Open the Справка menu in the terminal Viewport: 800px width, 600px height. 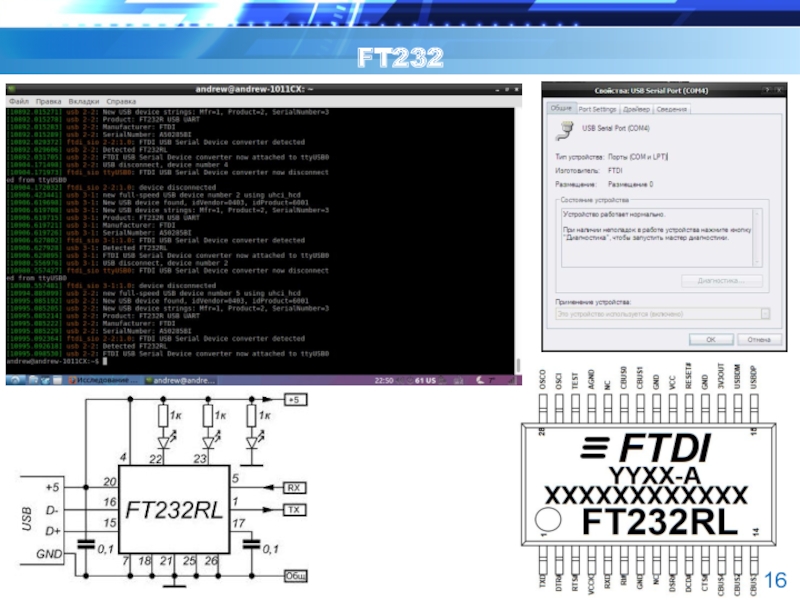(121, 102)
